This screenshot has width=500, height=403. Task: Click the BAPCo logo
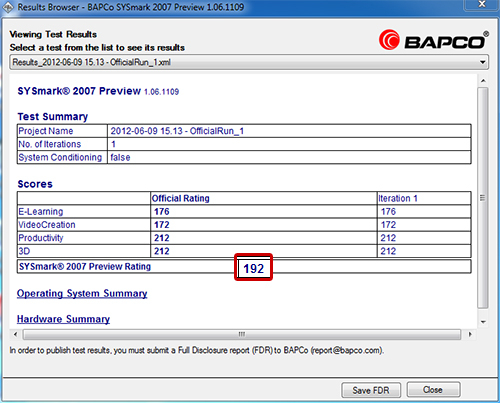coord(434,40)
